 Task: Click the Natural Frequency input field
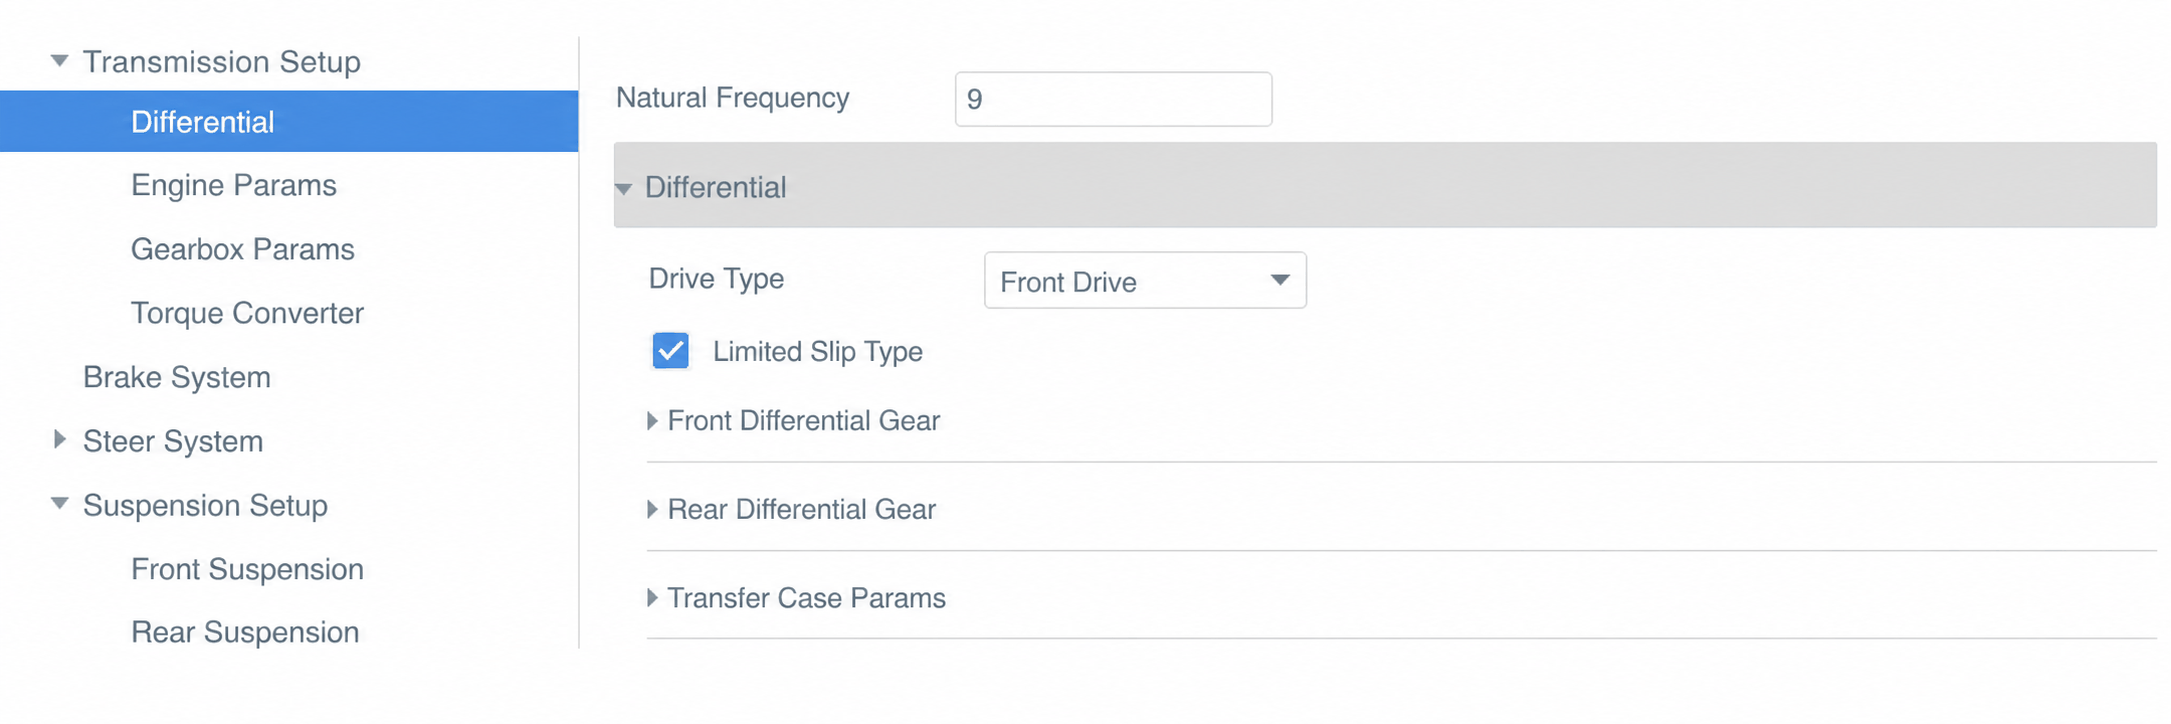1113,99
